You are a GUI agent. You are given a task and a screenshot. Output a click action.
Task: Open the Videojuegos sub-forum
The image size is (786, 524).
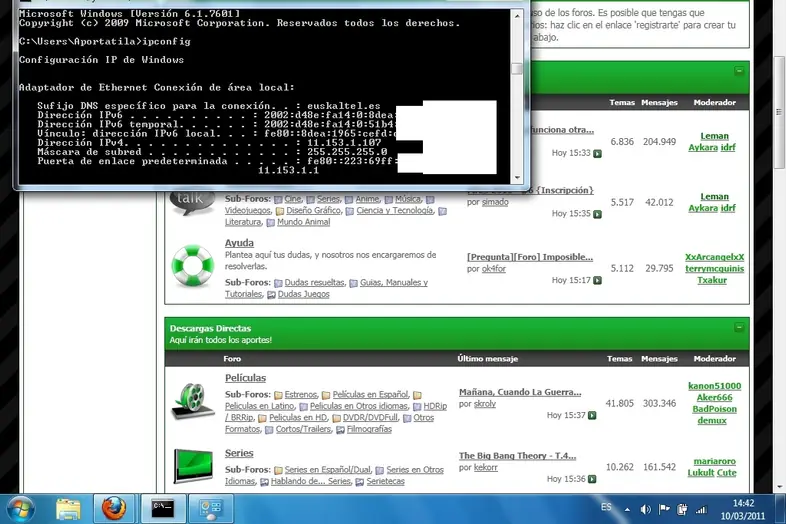coord(248,211)
